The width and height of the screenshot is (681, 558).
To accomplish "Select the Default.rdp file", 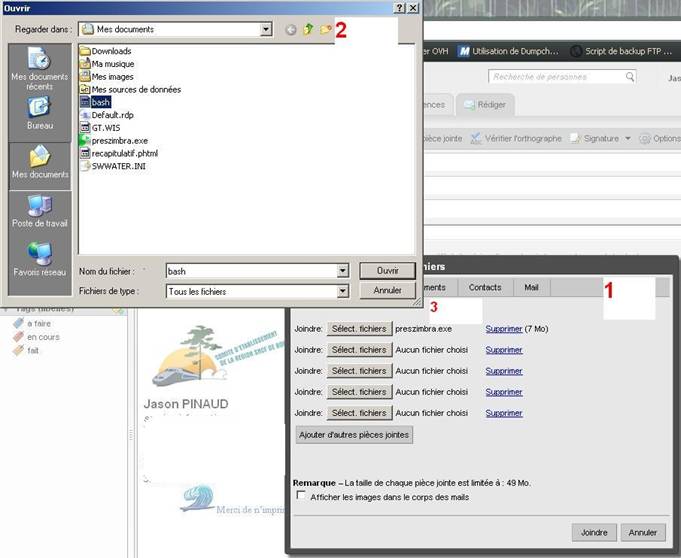I will [107, 115].
